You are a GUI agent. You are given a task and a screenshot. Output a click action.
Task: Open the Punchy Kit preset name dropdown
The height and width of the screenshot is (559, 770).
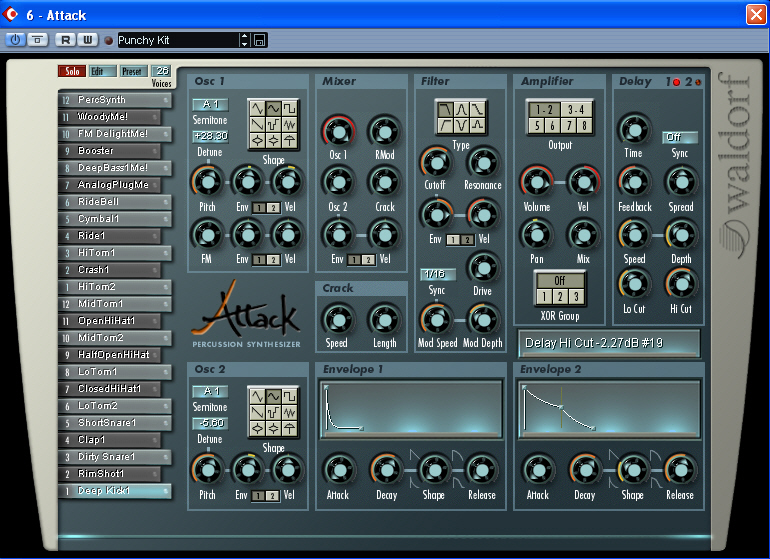click(x=178, y=40)
